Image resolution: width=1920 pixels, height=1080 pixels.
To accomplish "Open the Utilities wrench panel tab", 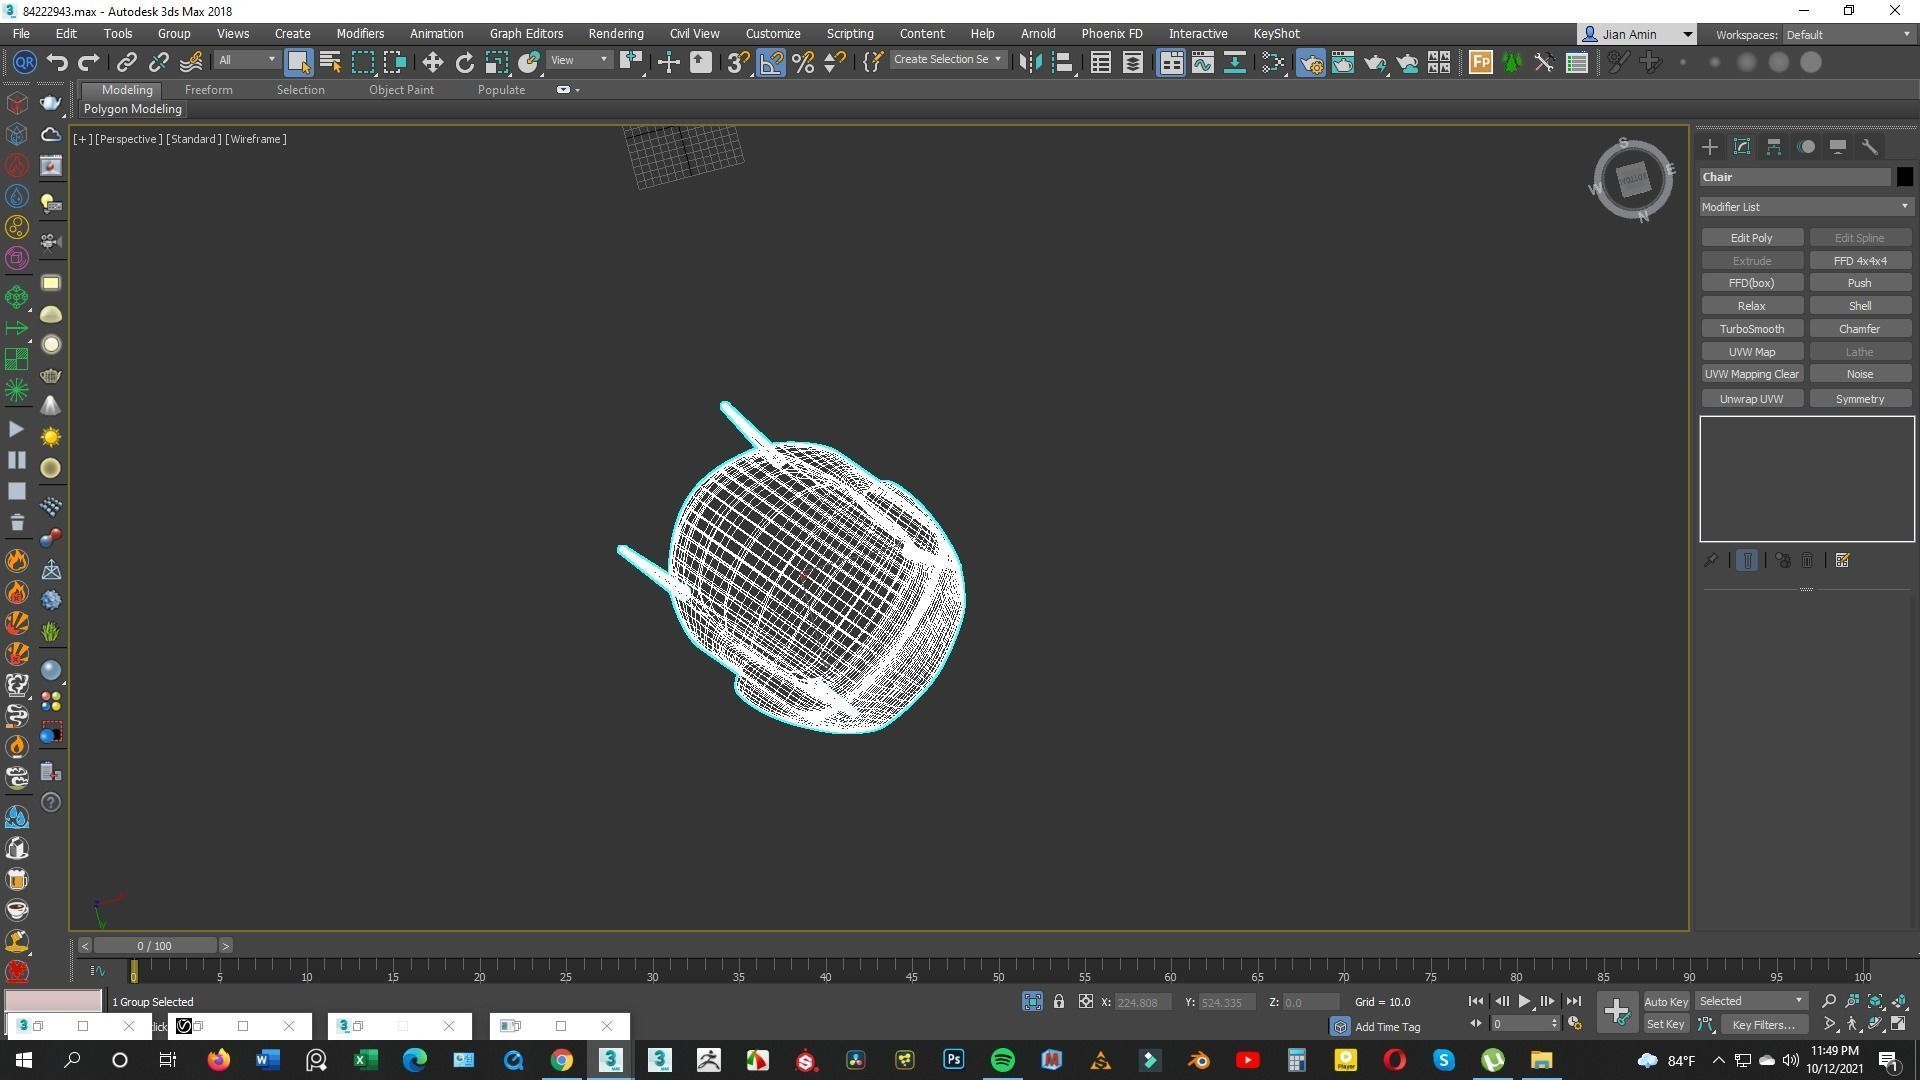I will pos(1870,147).
